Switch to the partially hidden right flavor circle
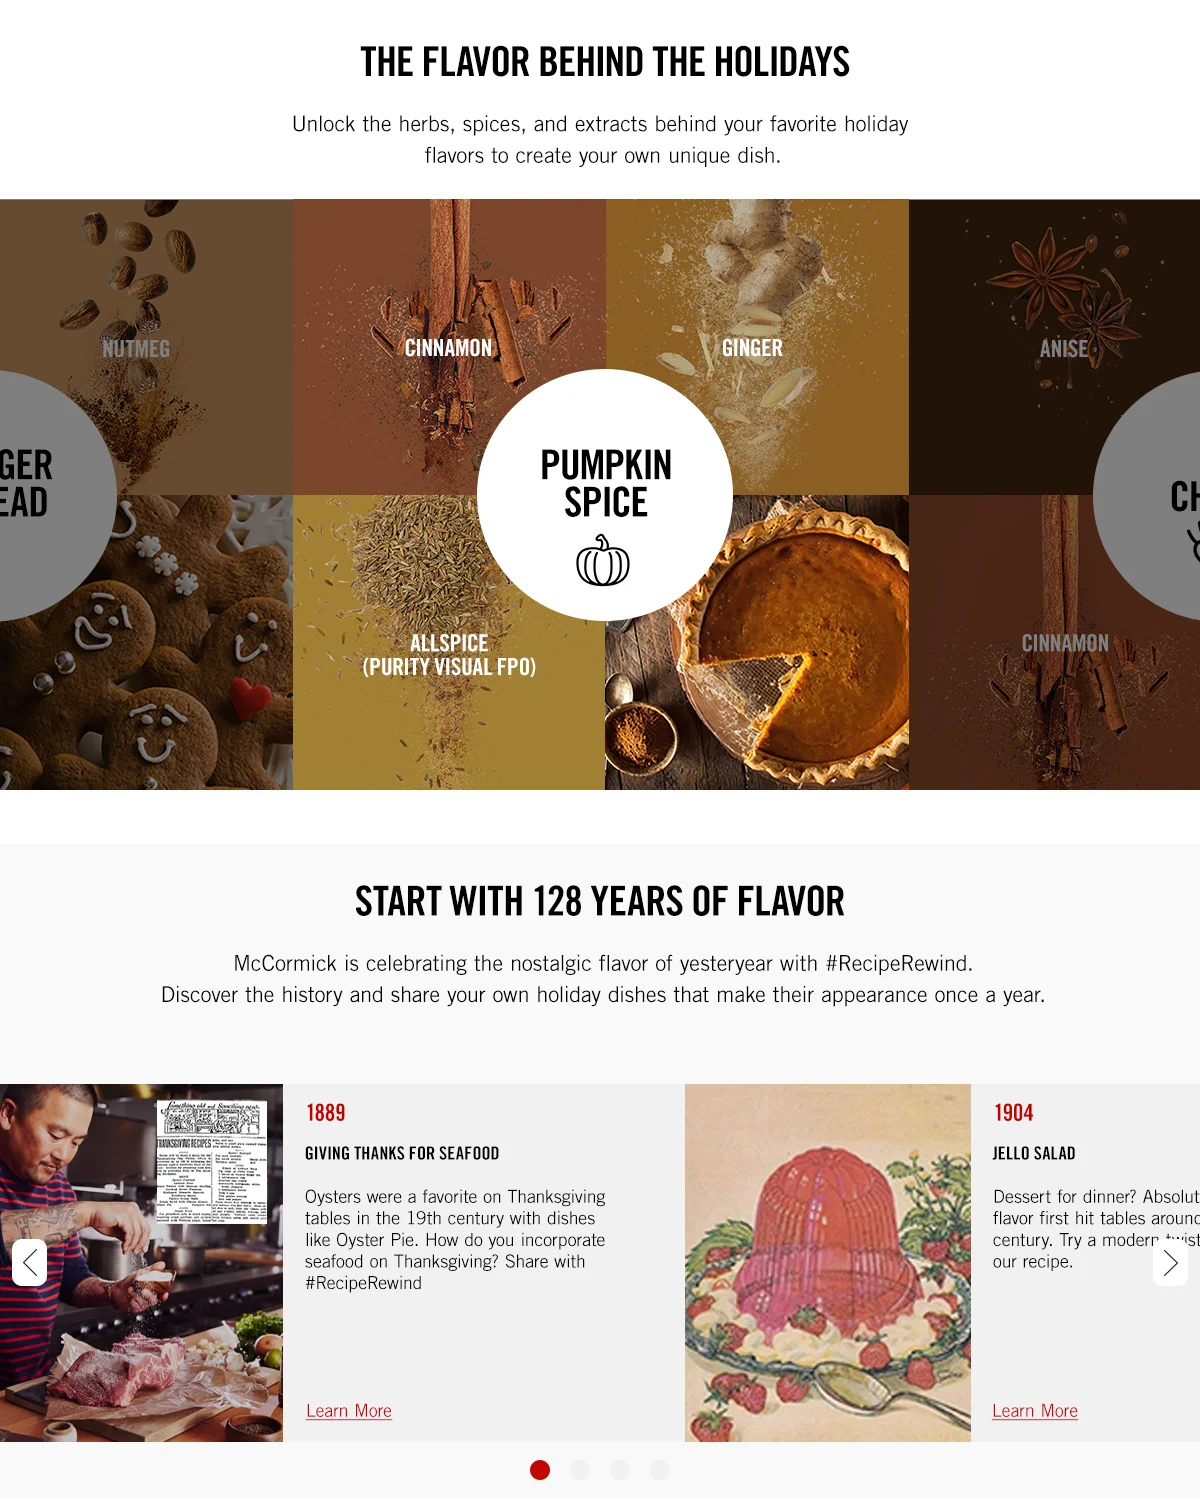Screen dimensions: 1200x1501 tap(1150, 495)
